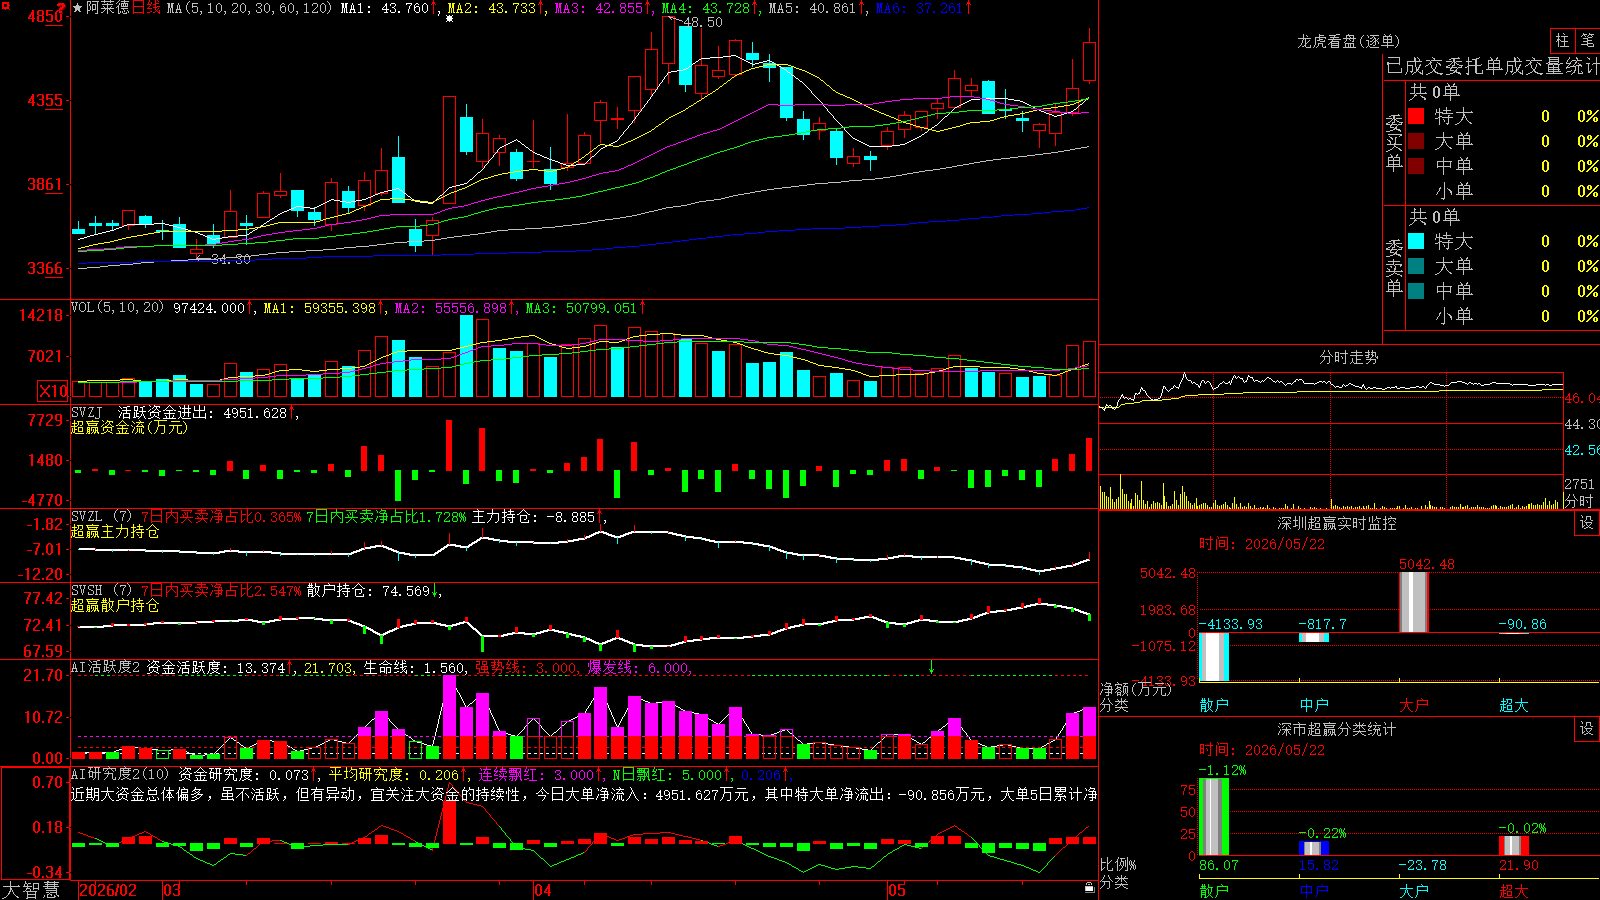This screenshot has height=900, width=1600.
Task: Click the 散户持仓: 74.569 readout
Action: (369, 591)
